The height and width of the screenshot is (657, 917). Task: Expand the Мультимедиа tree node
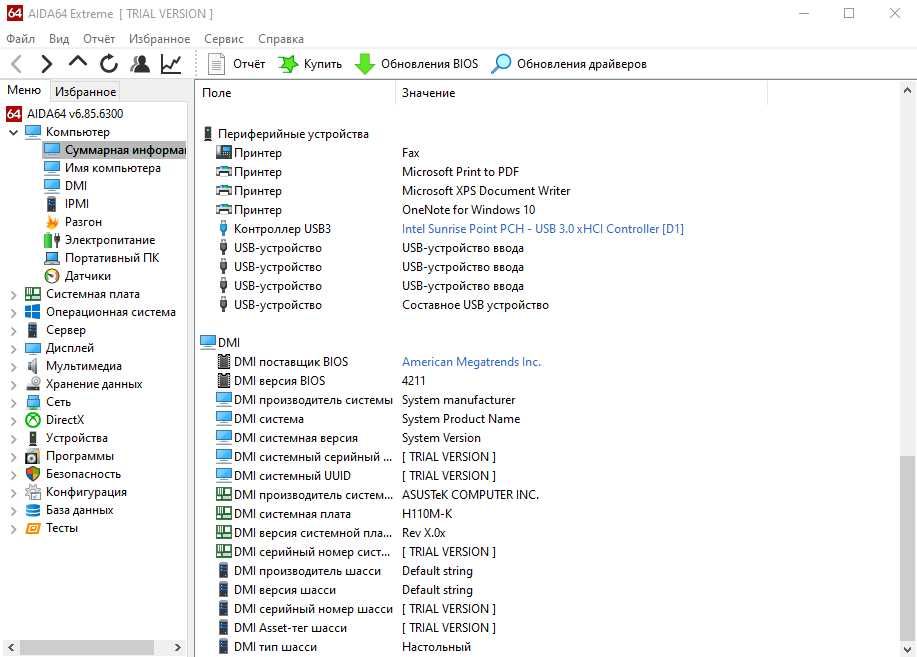point(13,367)
